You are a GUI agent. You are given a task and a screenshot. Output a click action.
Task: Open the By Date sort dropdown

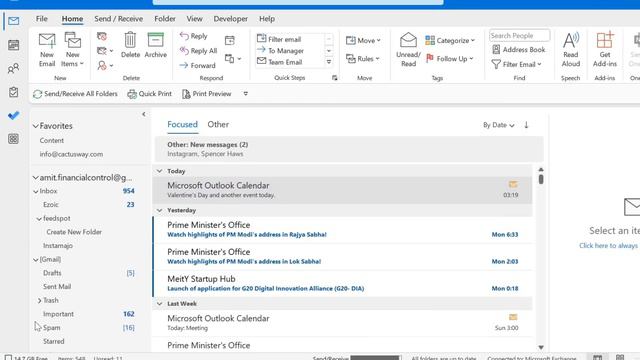pos(498,125)
